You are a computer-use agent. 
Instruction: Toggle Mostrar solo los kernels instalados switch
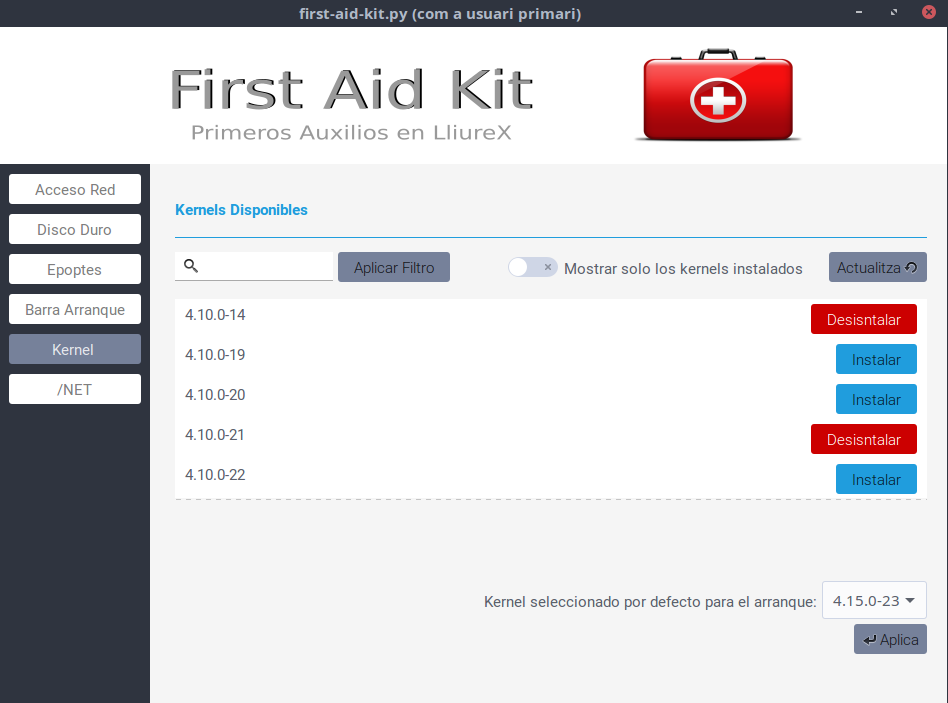tap(532, 267)
